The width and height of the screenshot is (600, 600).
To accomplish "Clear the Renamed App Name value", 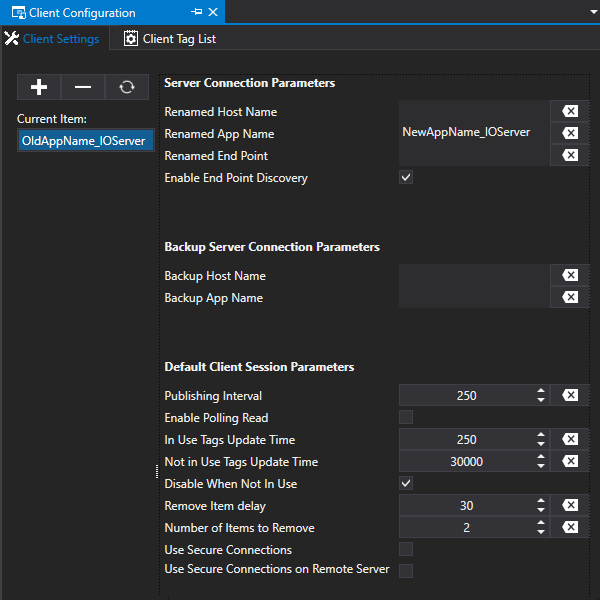I will 569,133.
